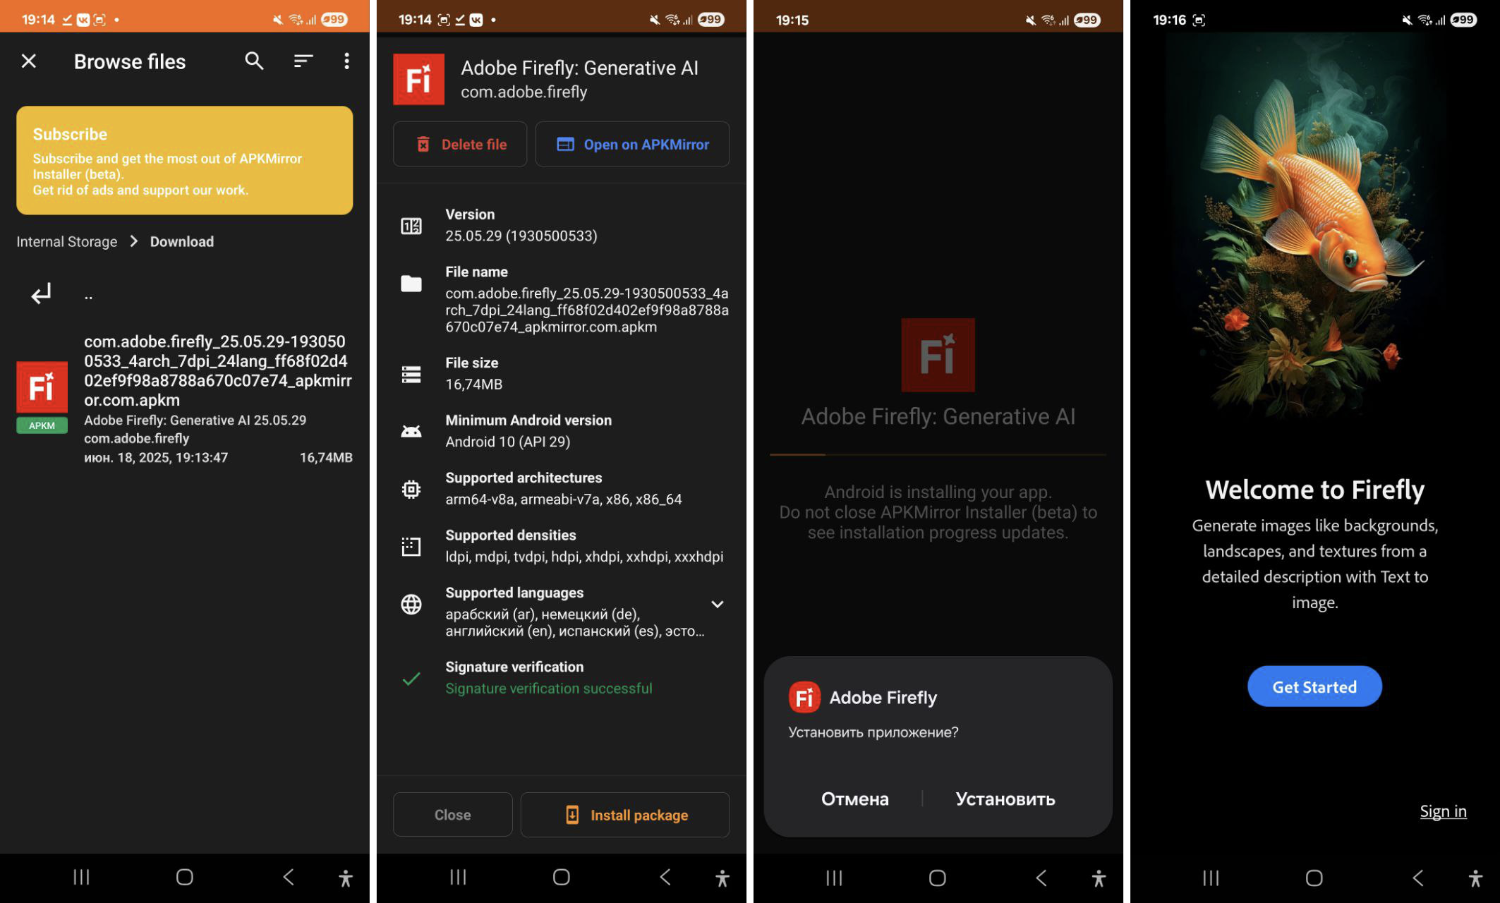
Task: Tap the architectures list 'arm64-v8a, armeabi-v7a, x86, x86_64'
Action: coord(564,500)
